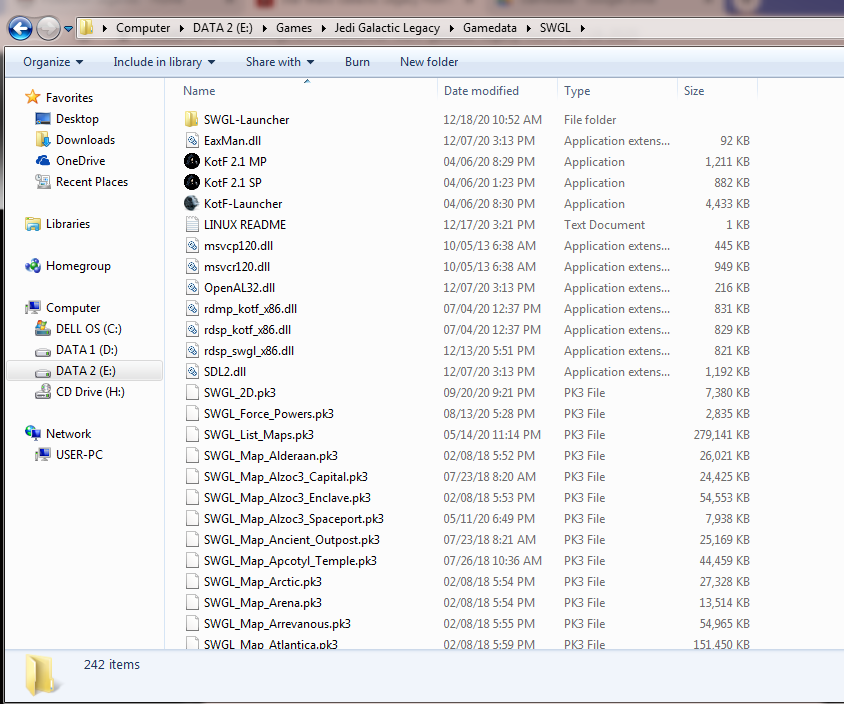Viewport: 844px width, 704px height.
Task: Open the CD Drive (H:) icon
Action: (43, 392)
